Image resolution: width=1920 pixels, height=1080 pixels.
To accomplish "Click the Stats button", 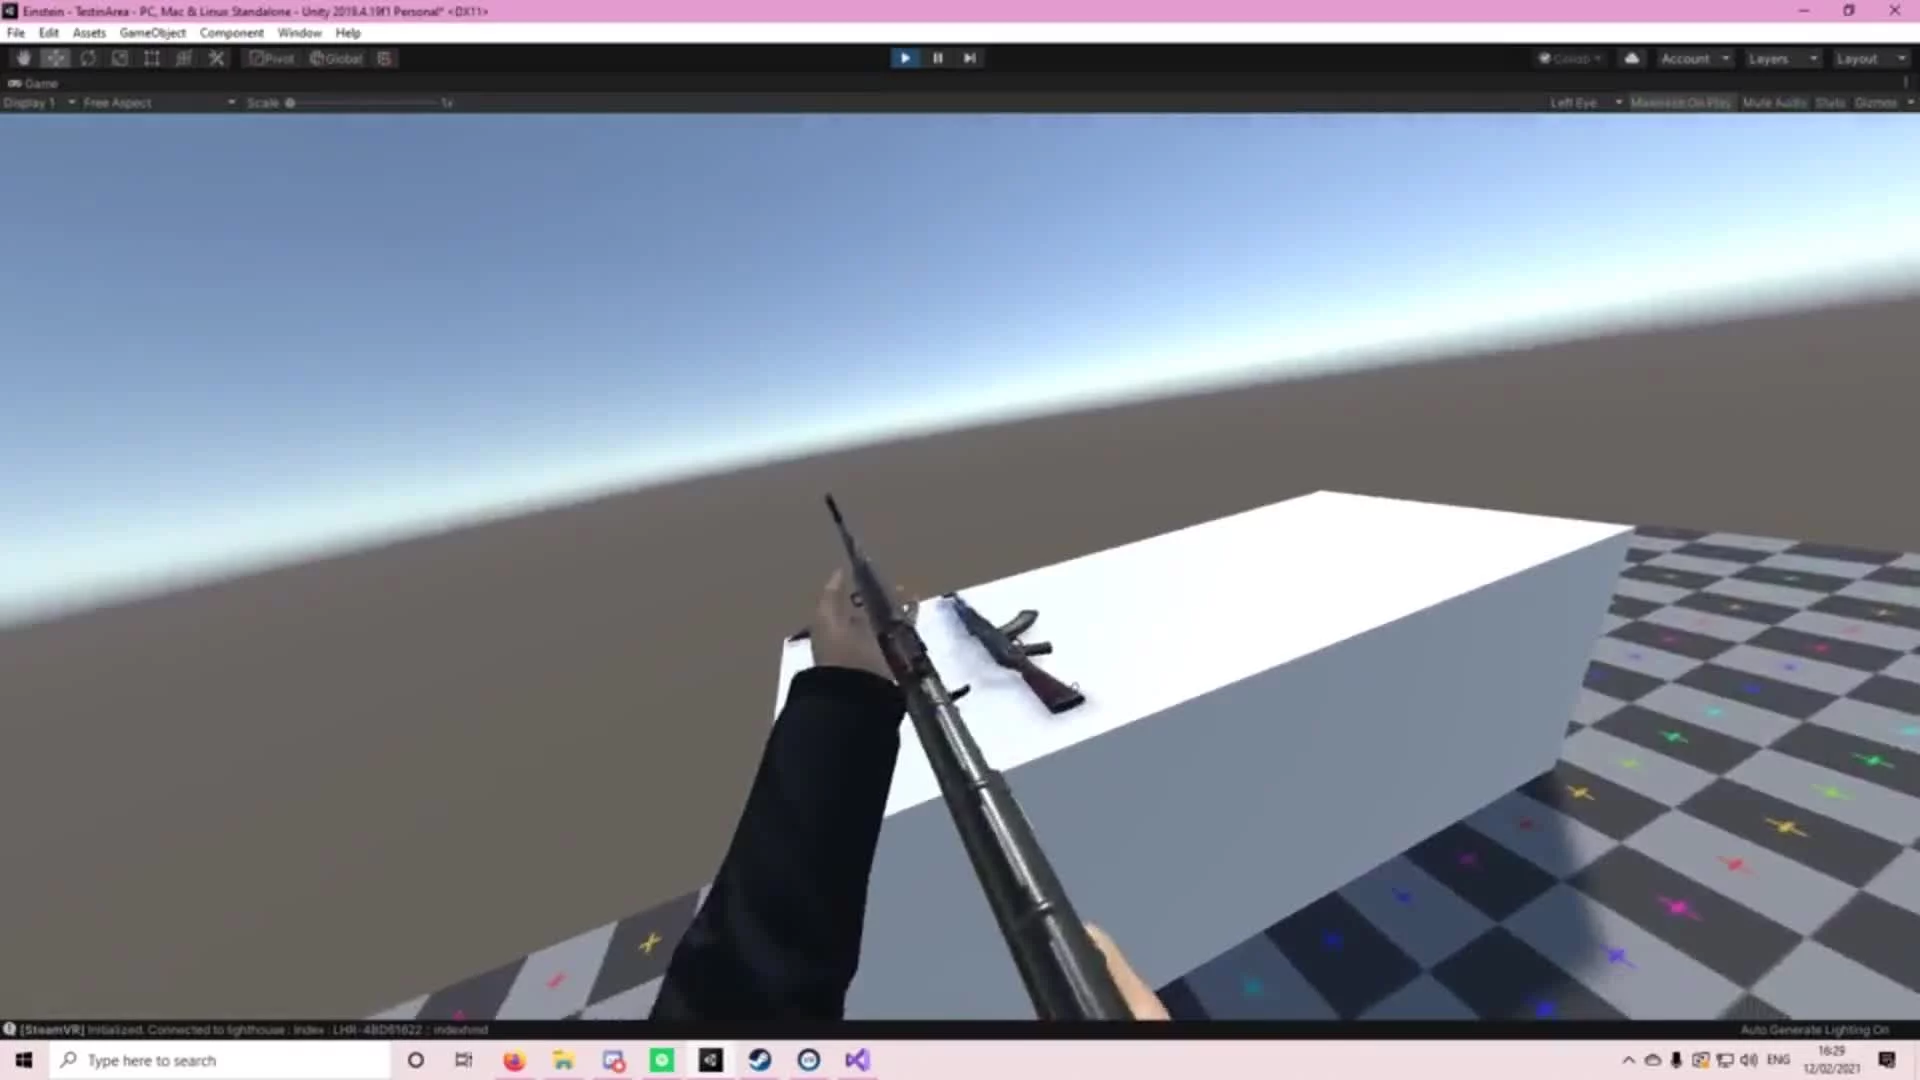I will coord(1830,103).
